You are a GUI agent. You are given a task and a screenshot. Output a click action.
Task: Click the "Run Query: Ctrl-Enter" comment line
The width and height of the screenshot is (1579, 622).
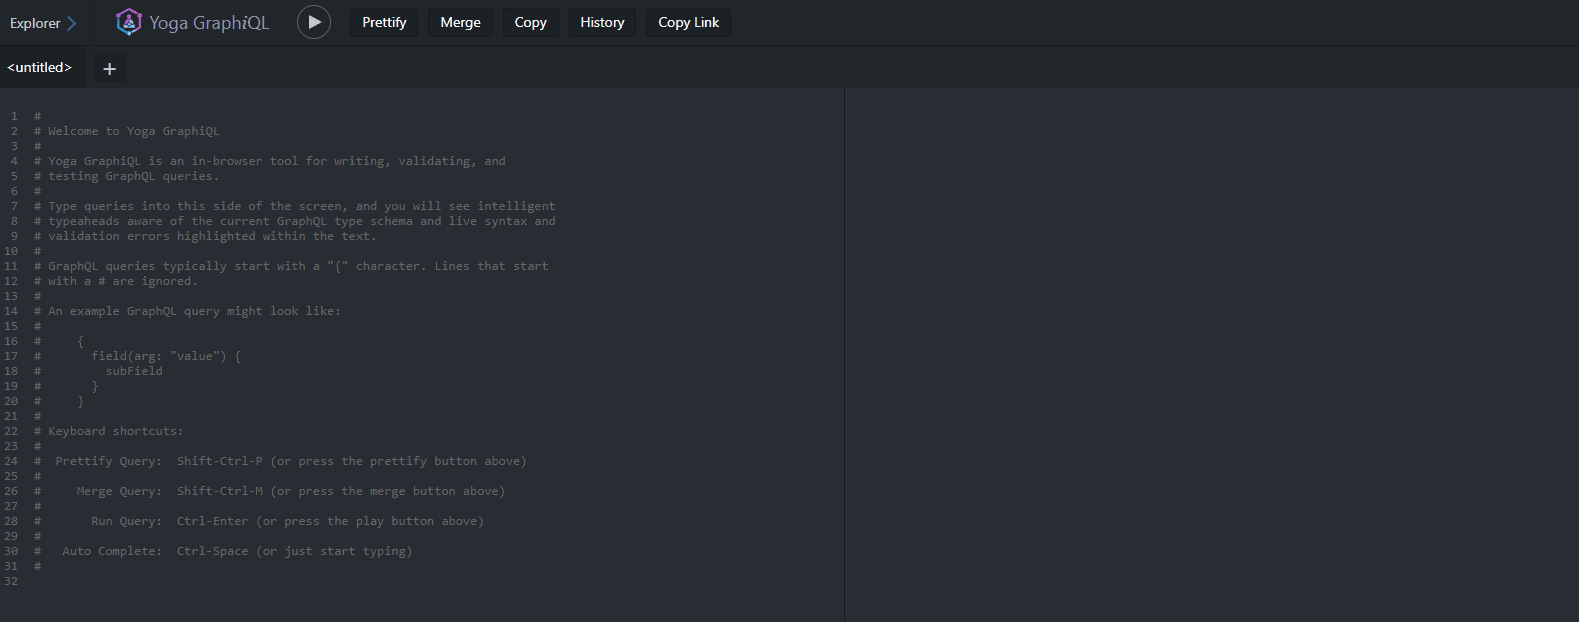tap(259, 521)
